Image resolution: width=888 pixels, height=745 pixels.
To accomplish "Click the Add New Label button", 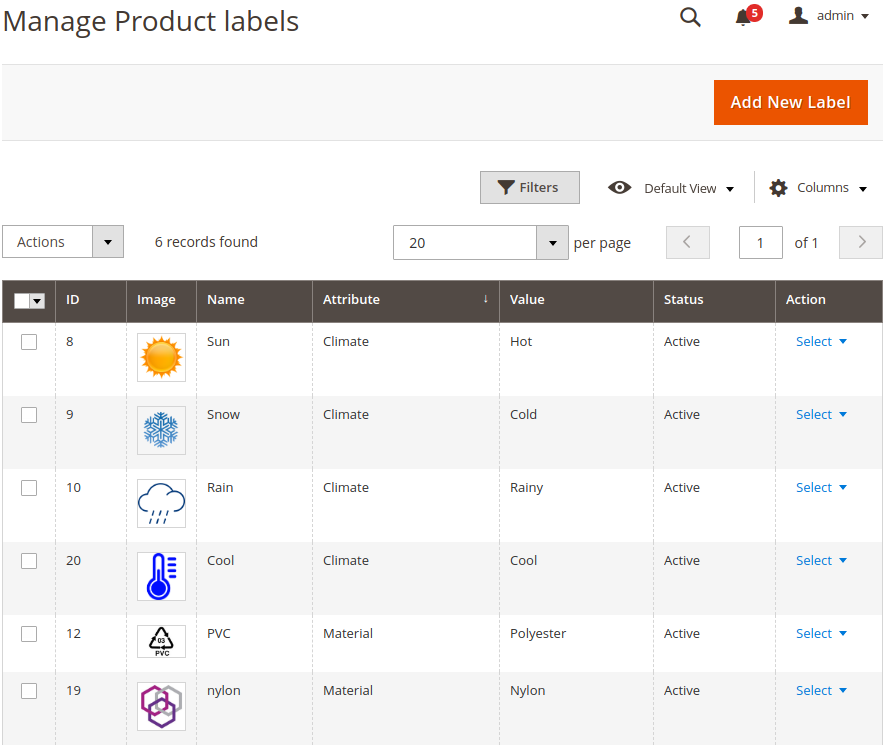I will pos(790,102).
